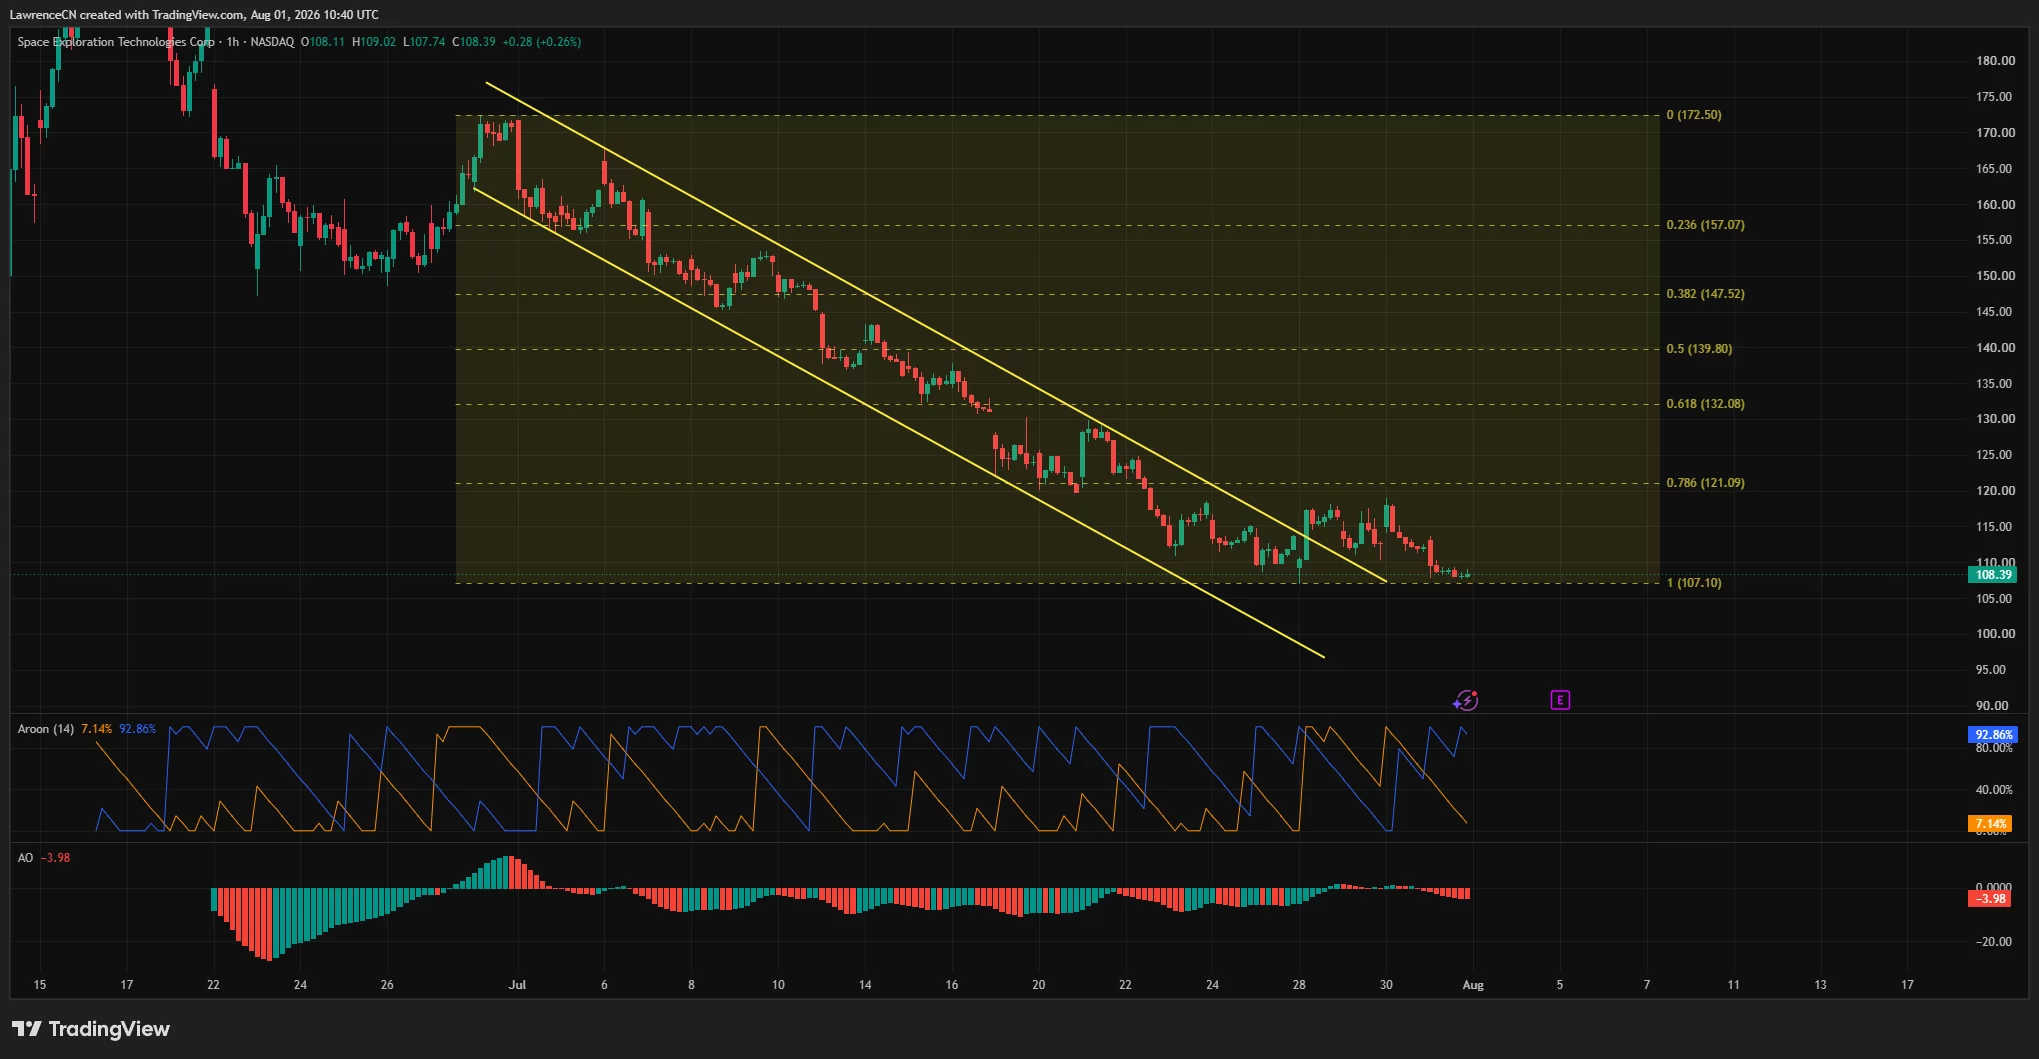Select the Fibonacci 0.382 (147.52) level label
2039x1059 pixels.
1705,294
